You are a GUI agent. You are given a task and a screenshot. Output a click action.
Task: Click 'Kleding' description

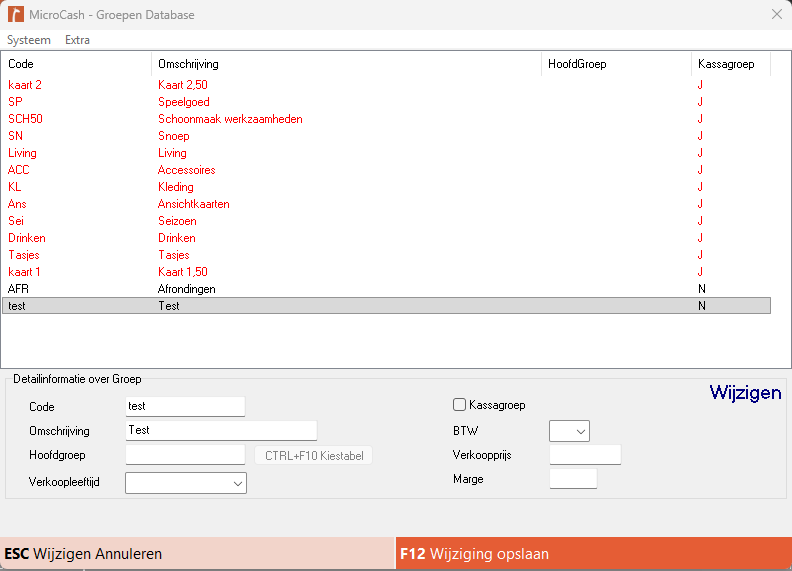[x=175, y=187]
